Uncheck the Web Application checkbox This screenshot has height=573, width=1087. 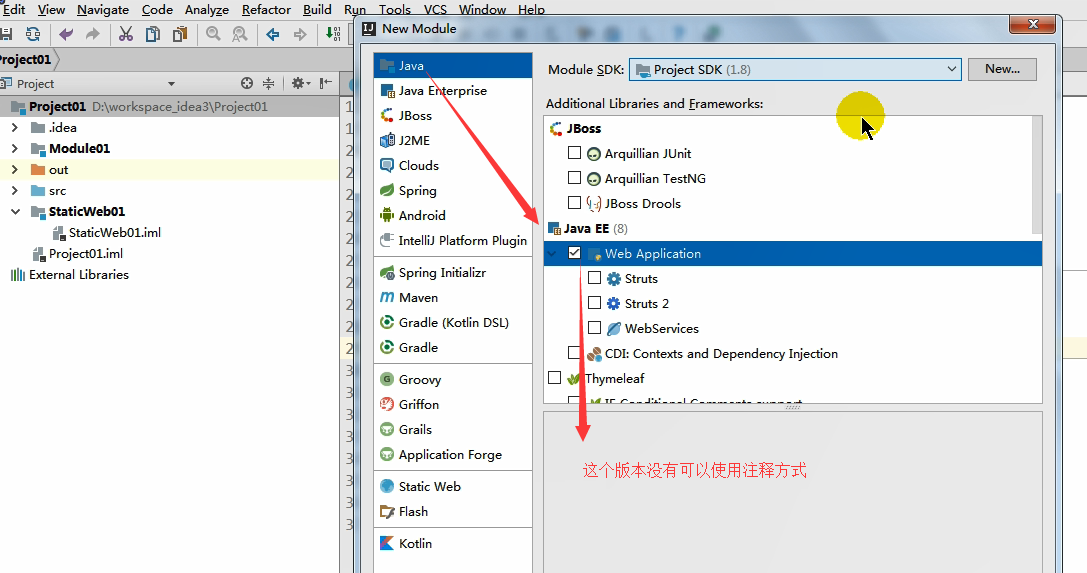[x=574, y=253]
